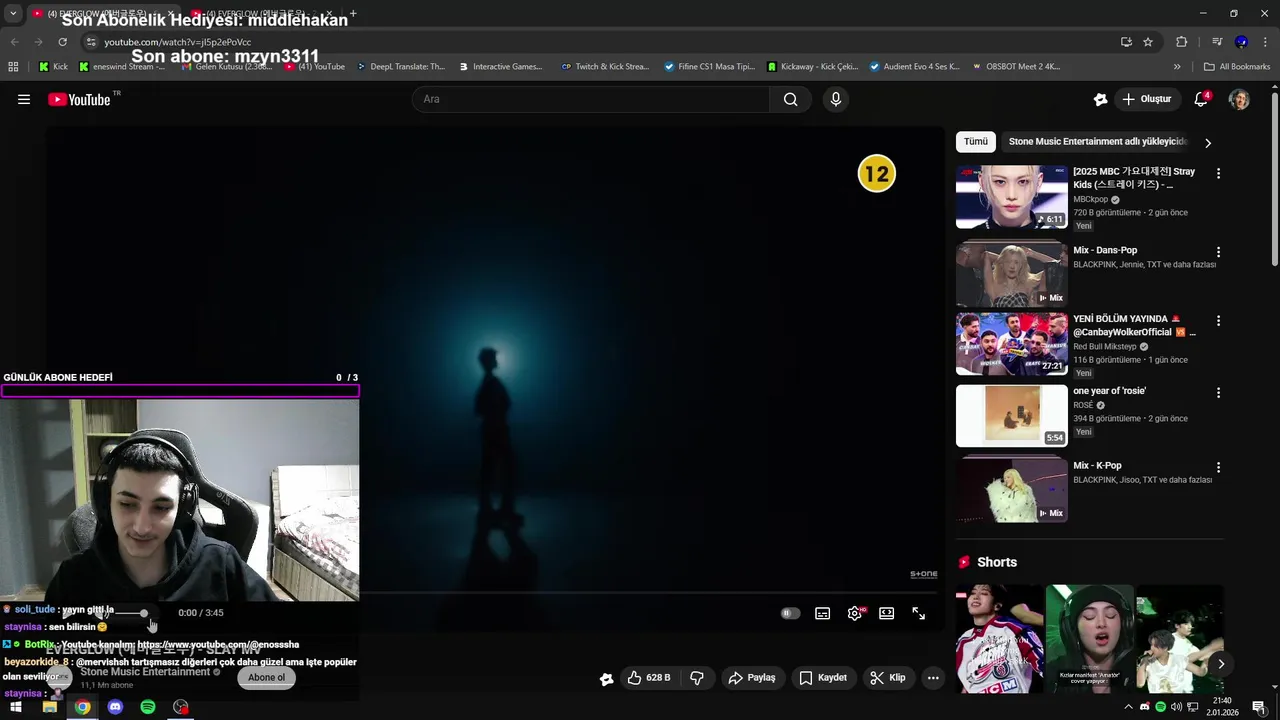Open Spotify from the taskbar
1280x720 pixels.
point(148,707)
